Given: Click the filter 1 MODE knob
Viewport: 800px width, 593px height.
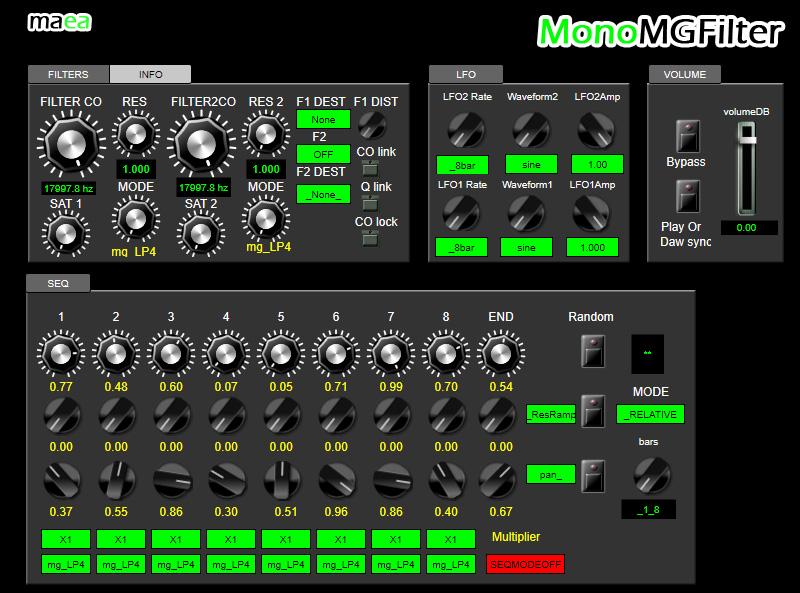Looking at the screenshot, I should coord(136,219).
